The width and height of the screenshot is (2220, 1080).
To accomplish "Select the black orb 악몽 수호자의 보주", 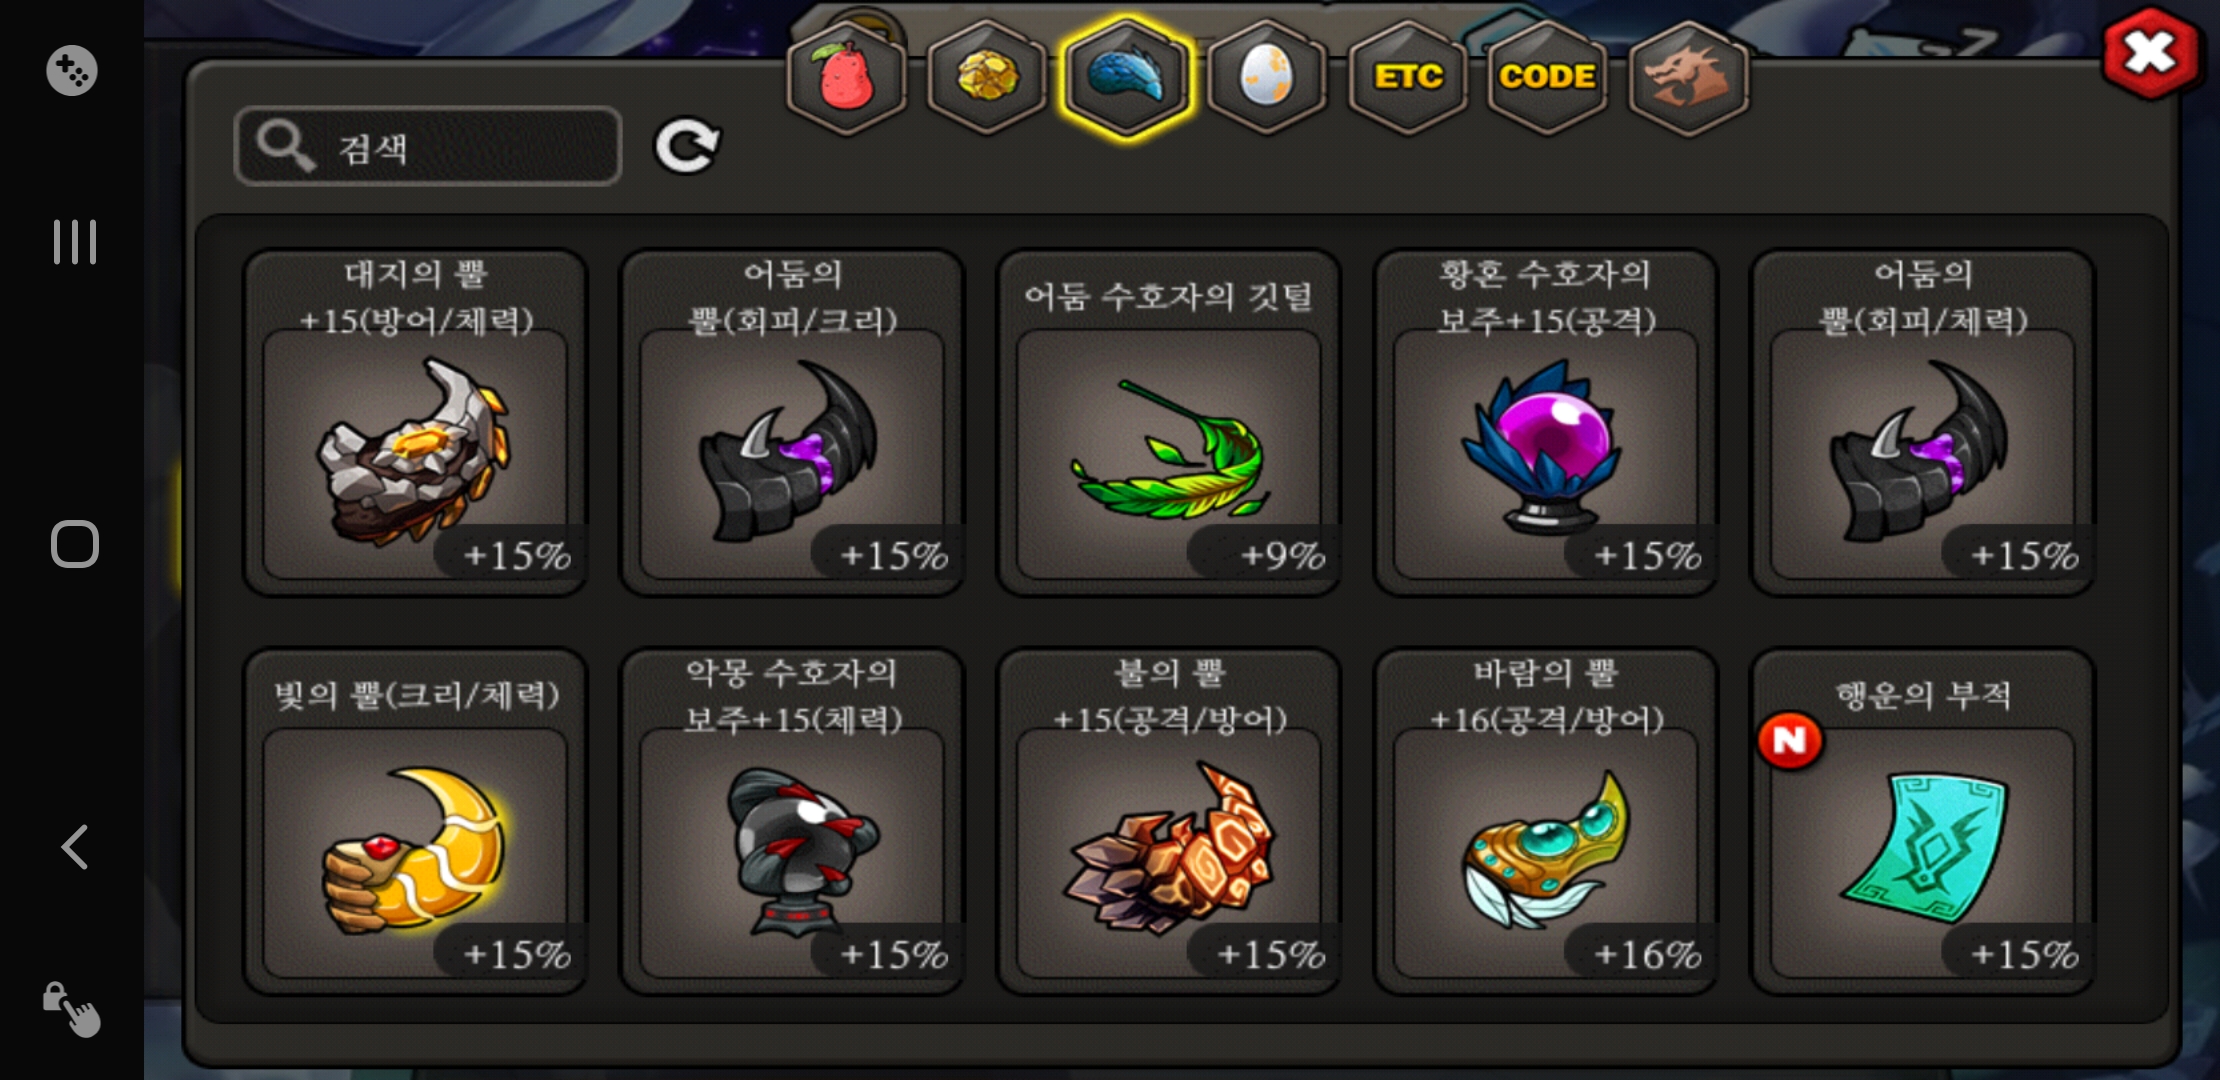I will coord(792,821).
